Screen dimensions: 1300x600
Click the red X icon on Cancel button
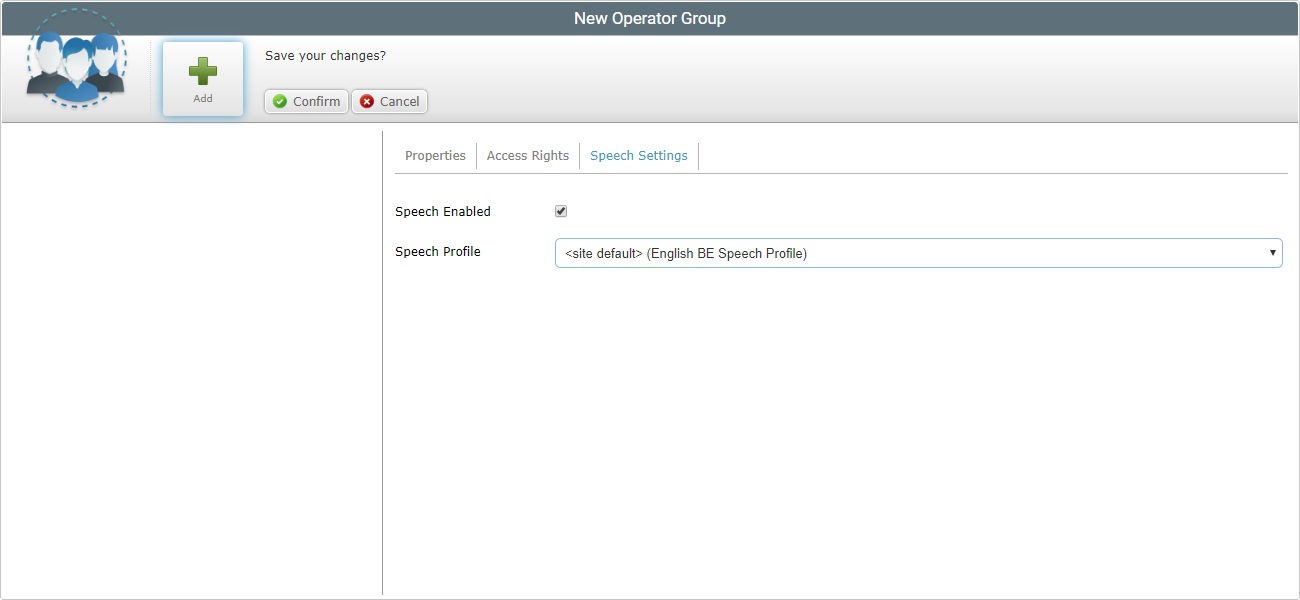[x=365, y=101]
